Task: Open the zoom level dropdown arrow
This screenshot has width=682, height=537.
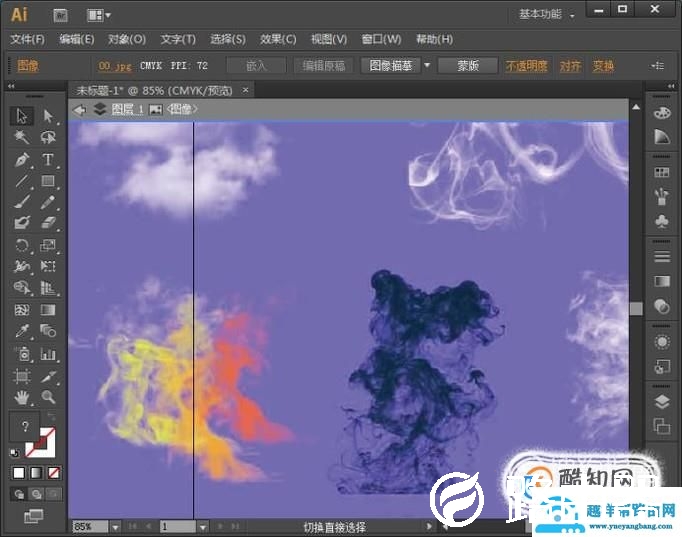Action: [x=115, y=527]
